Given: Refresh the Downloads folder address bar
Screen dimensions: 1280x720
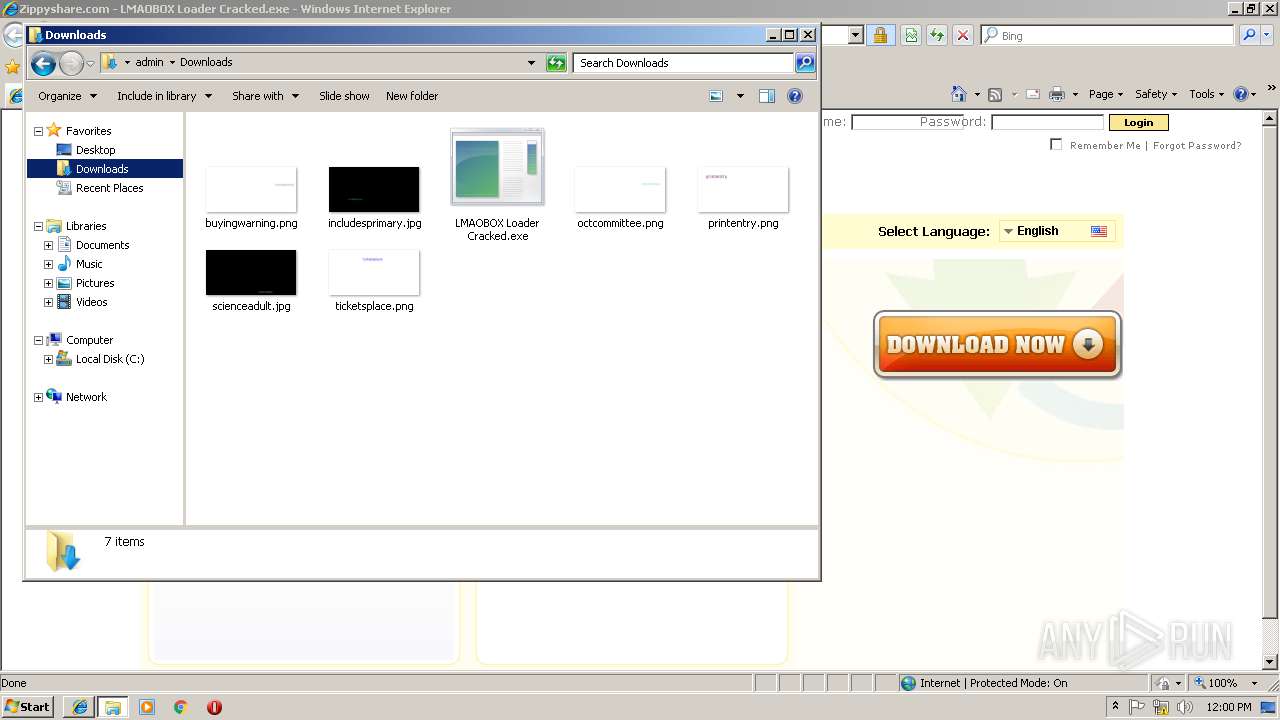Looking at the screenshot, I should pos(556,63).
